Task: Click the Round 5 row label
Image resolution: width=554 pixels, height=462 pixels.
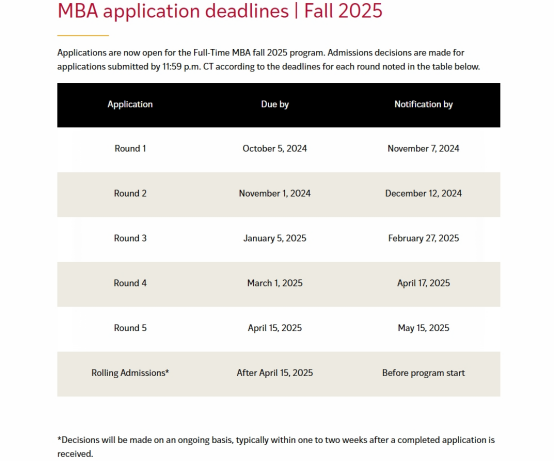Action: point(130,328)
